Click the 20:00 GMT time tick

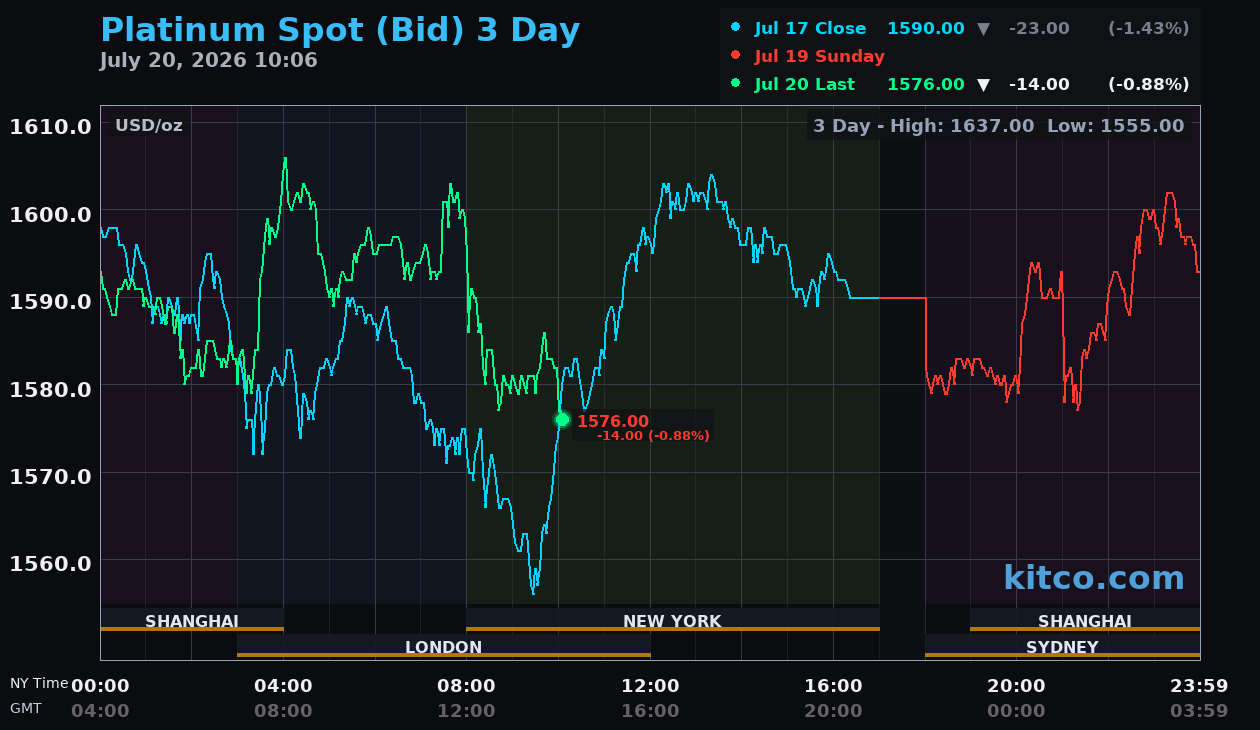(x=833, y=711)
